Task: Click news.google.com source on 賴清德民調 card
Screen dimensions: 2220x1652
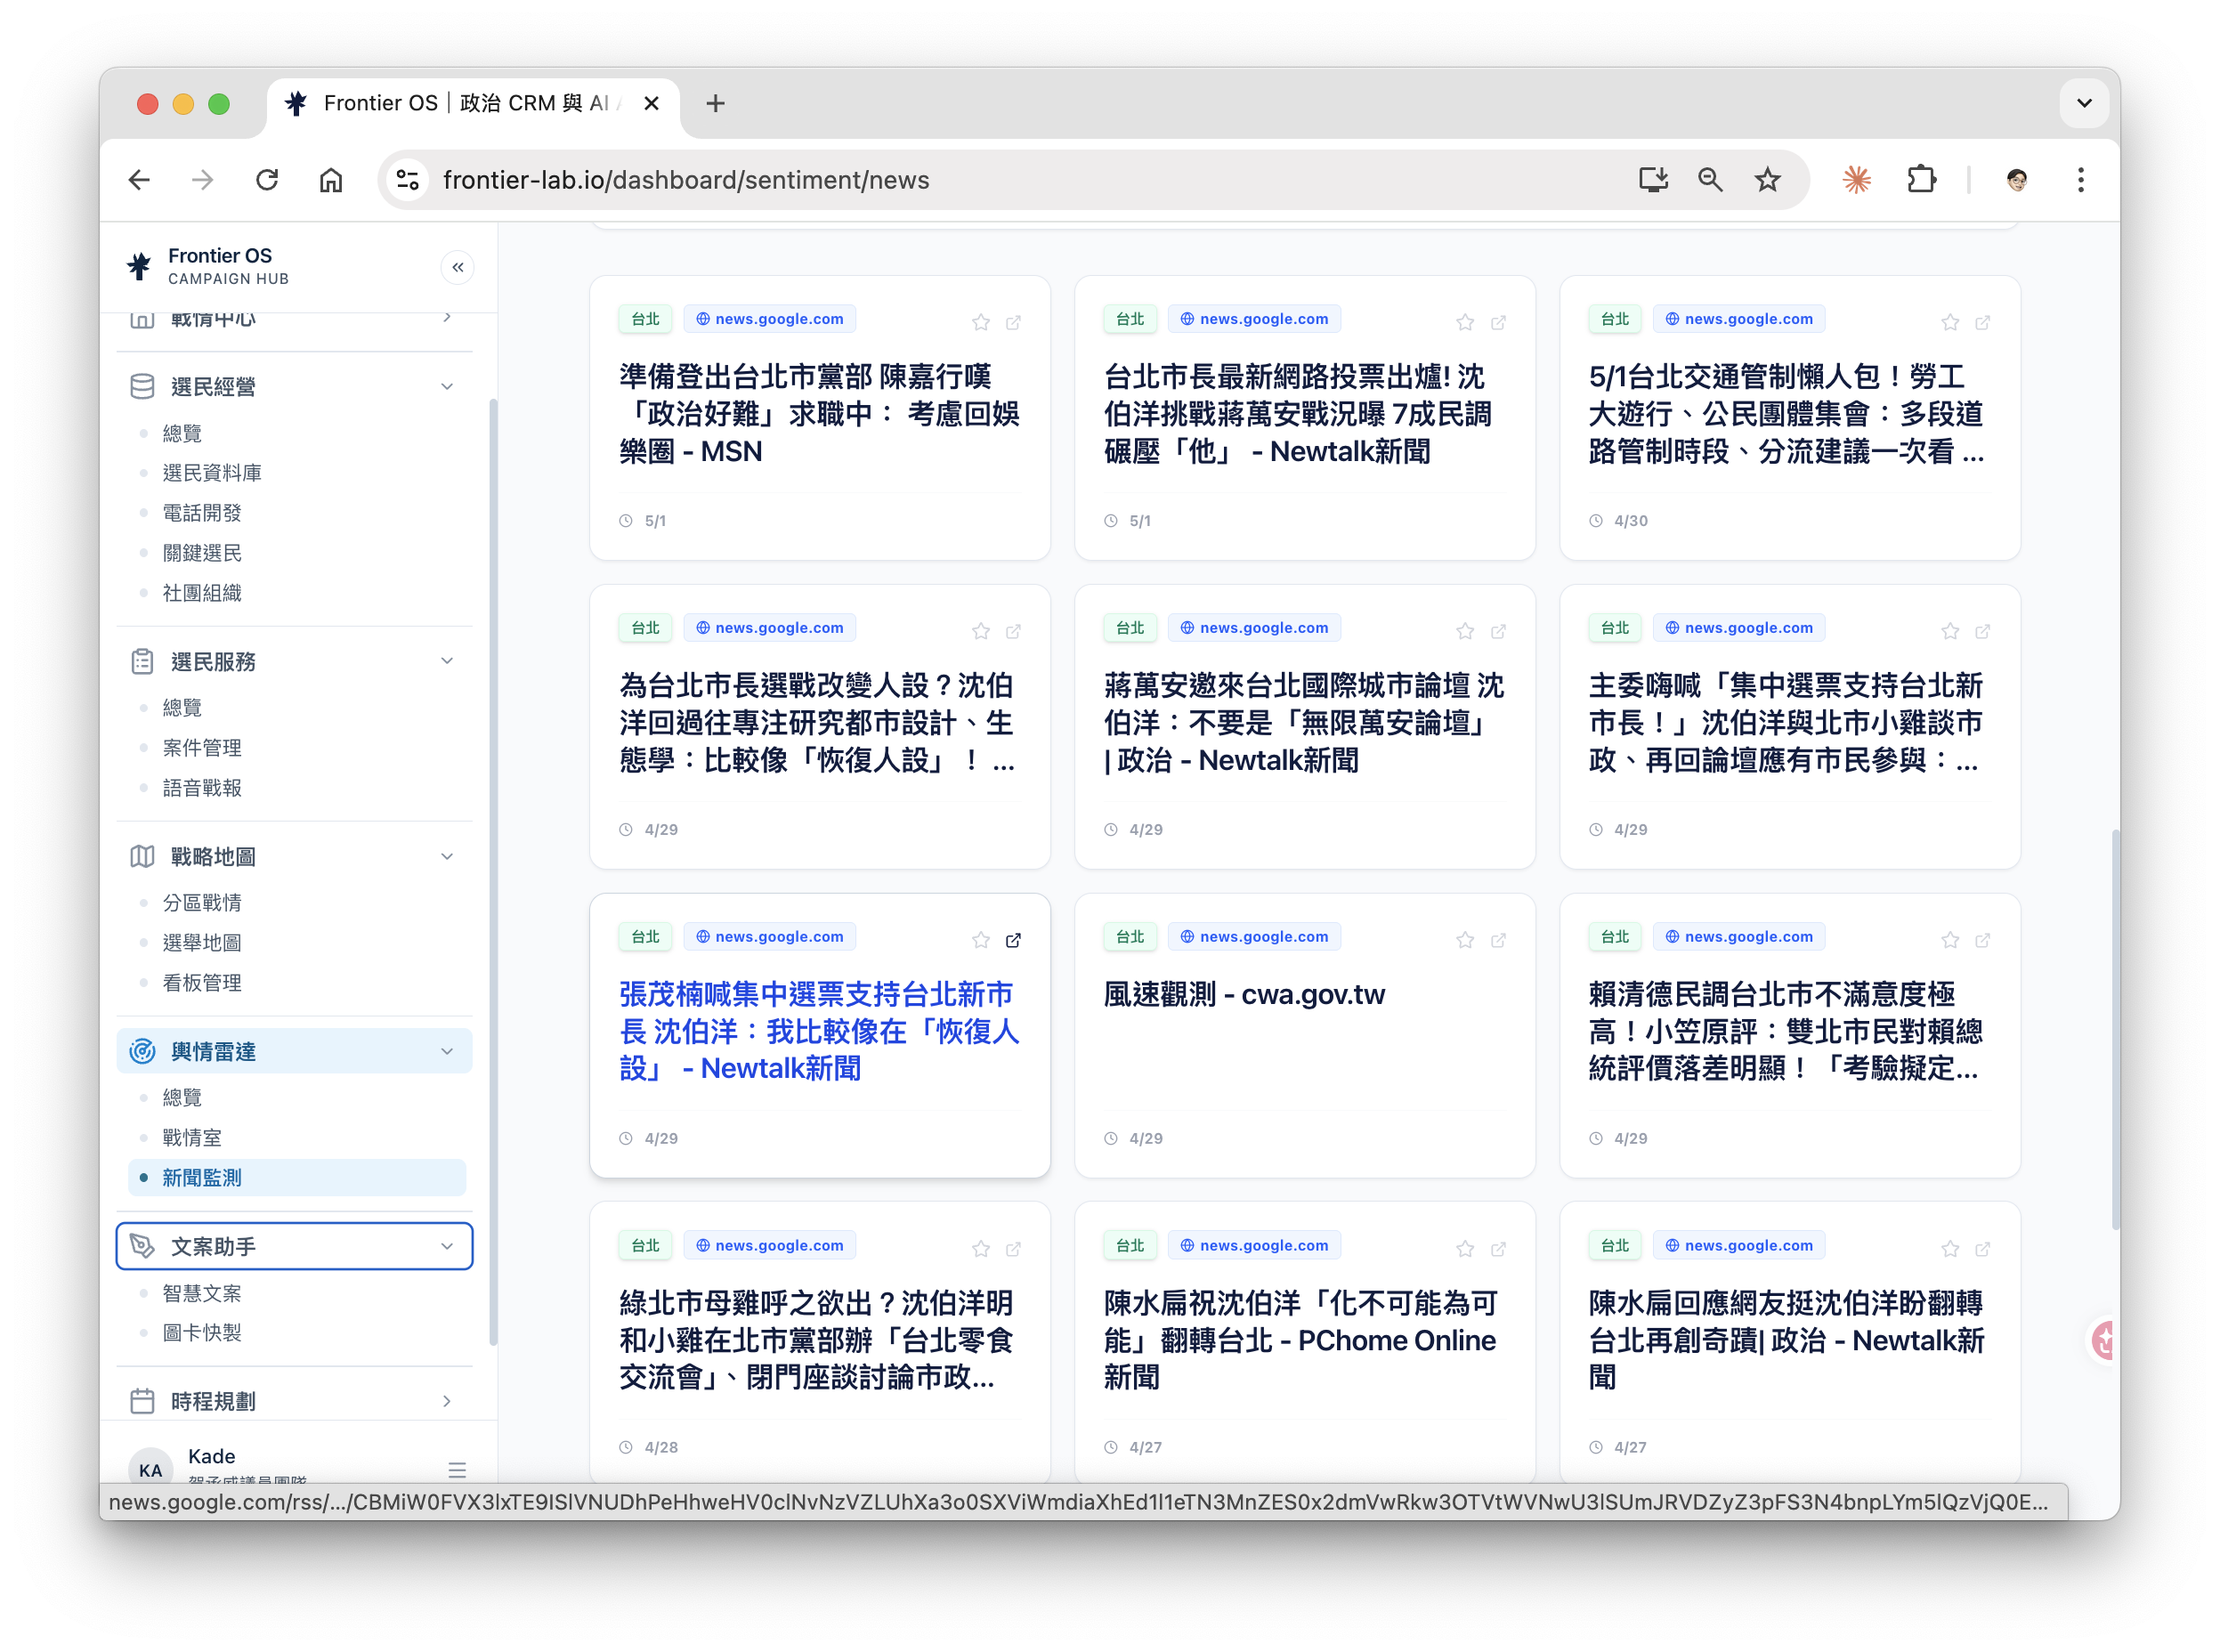Action: click(1739, 937)
